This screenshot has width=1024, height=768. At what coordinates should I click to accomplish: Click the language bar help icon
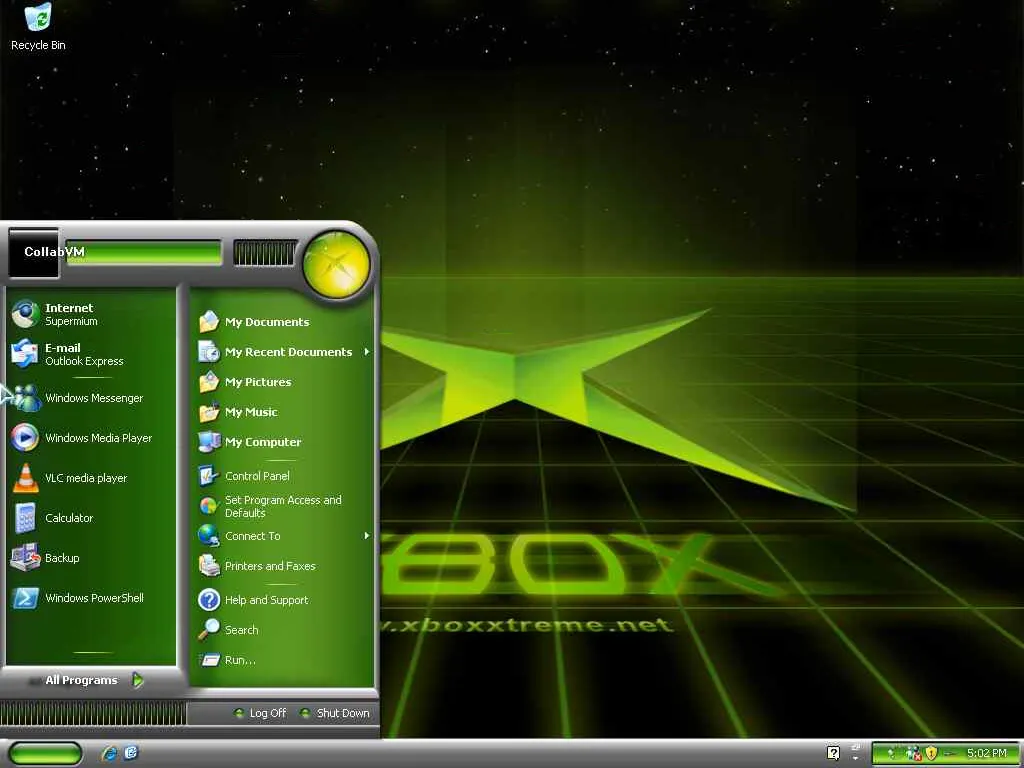click(833, 752)
